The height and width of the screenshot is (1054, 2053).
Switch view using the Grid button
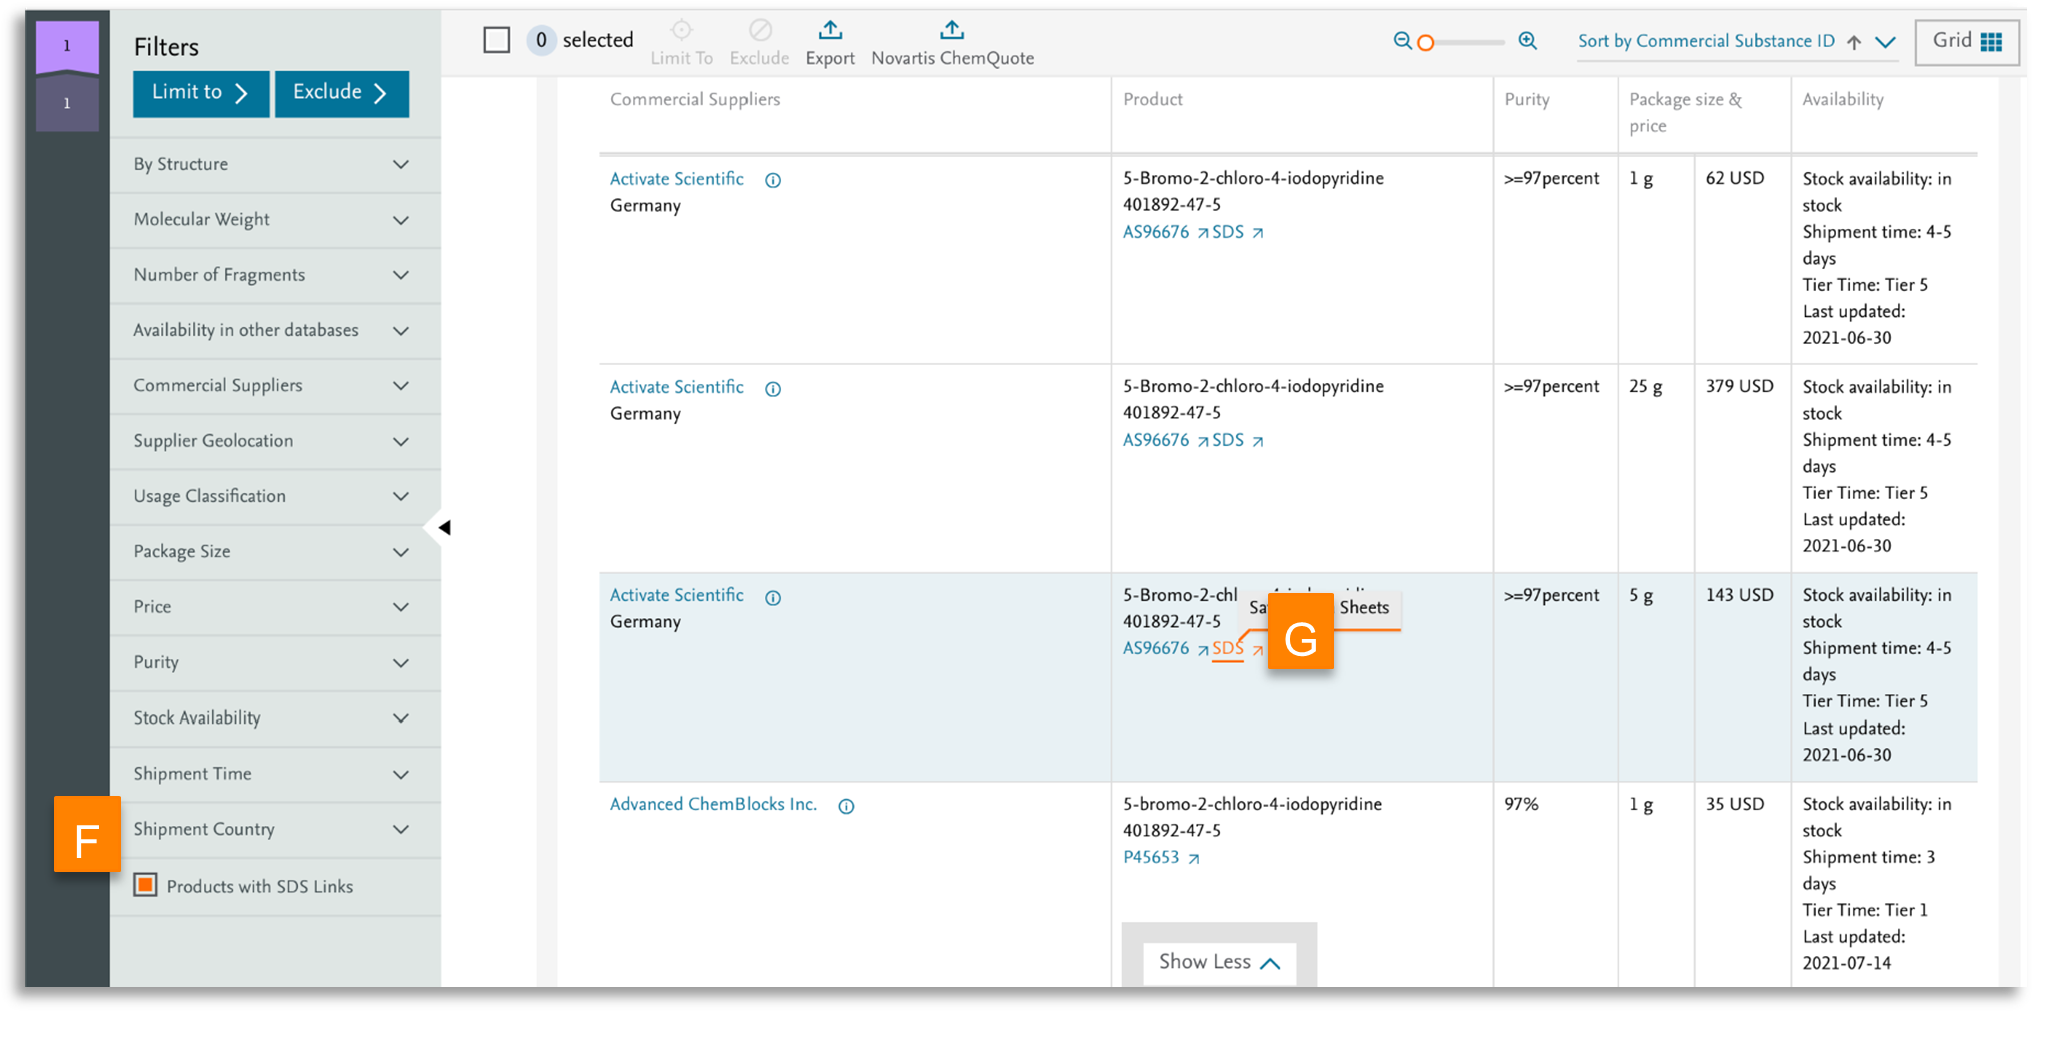coord(1966,42)
